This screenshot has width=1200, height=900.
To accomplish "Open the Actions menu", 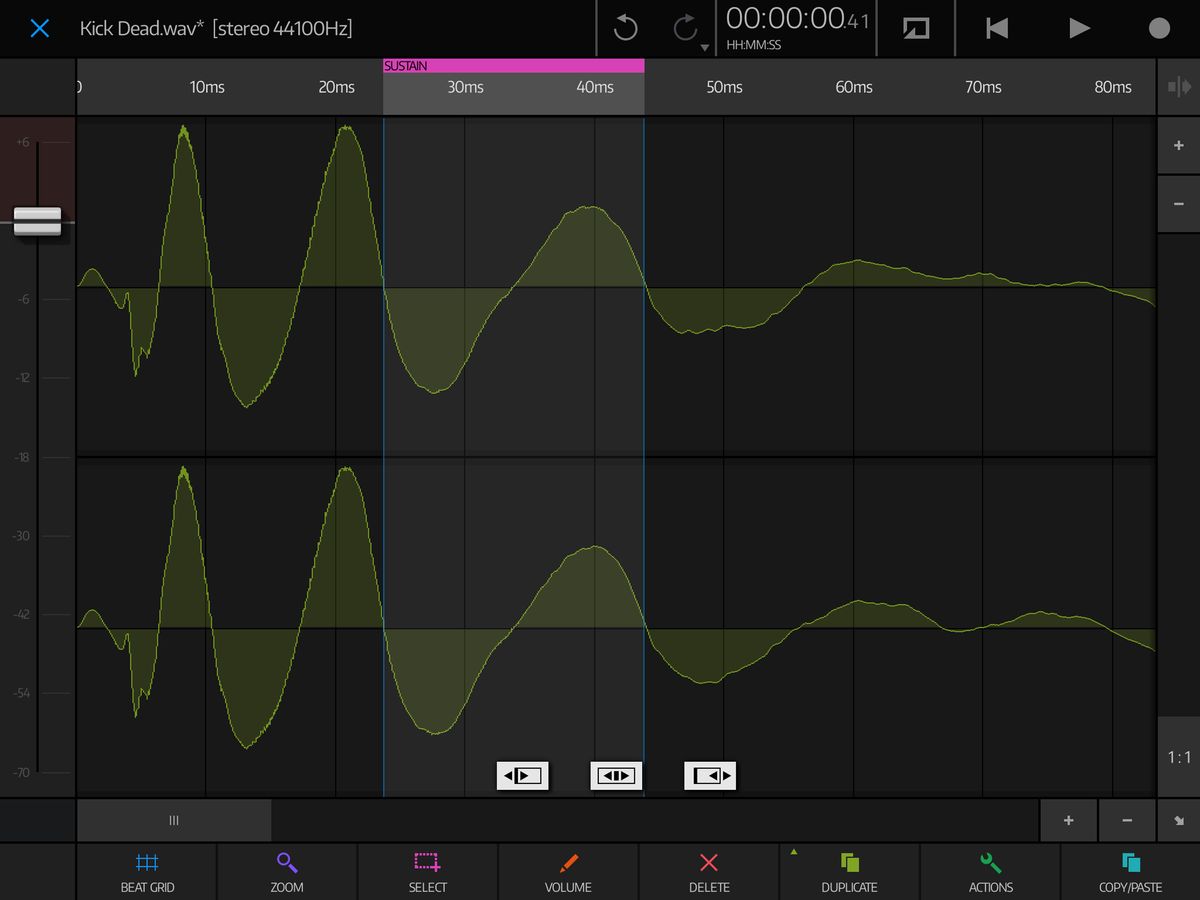I will pos(990,872).
